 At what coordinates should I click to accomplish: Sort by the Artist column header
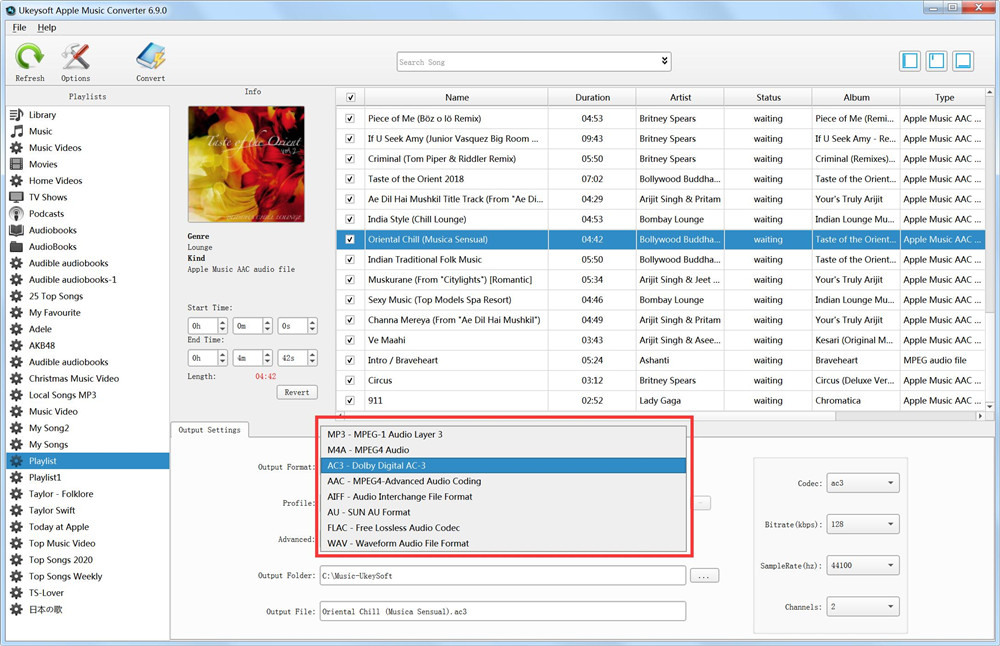click(680, 98)
